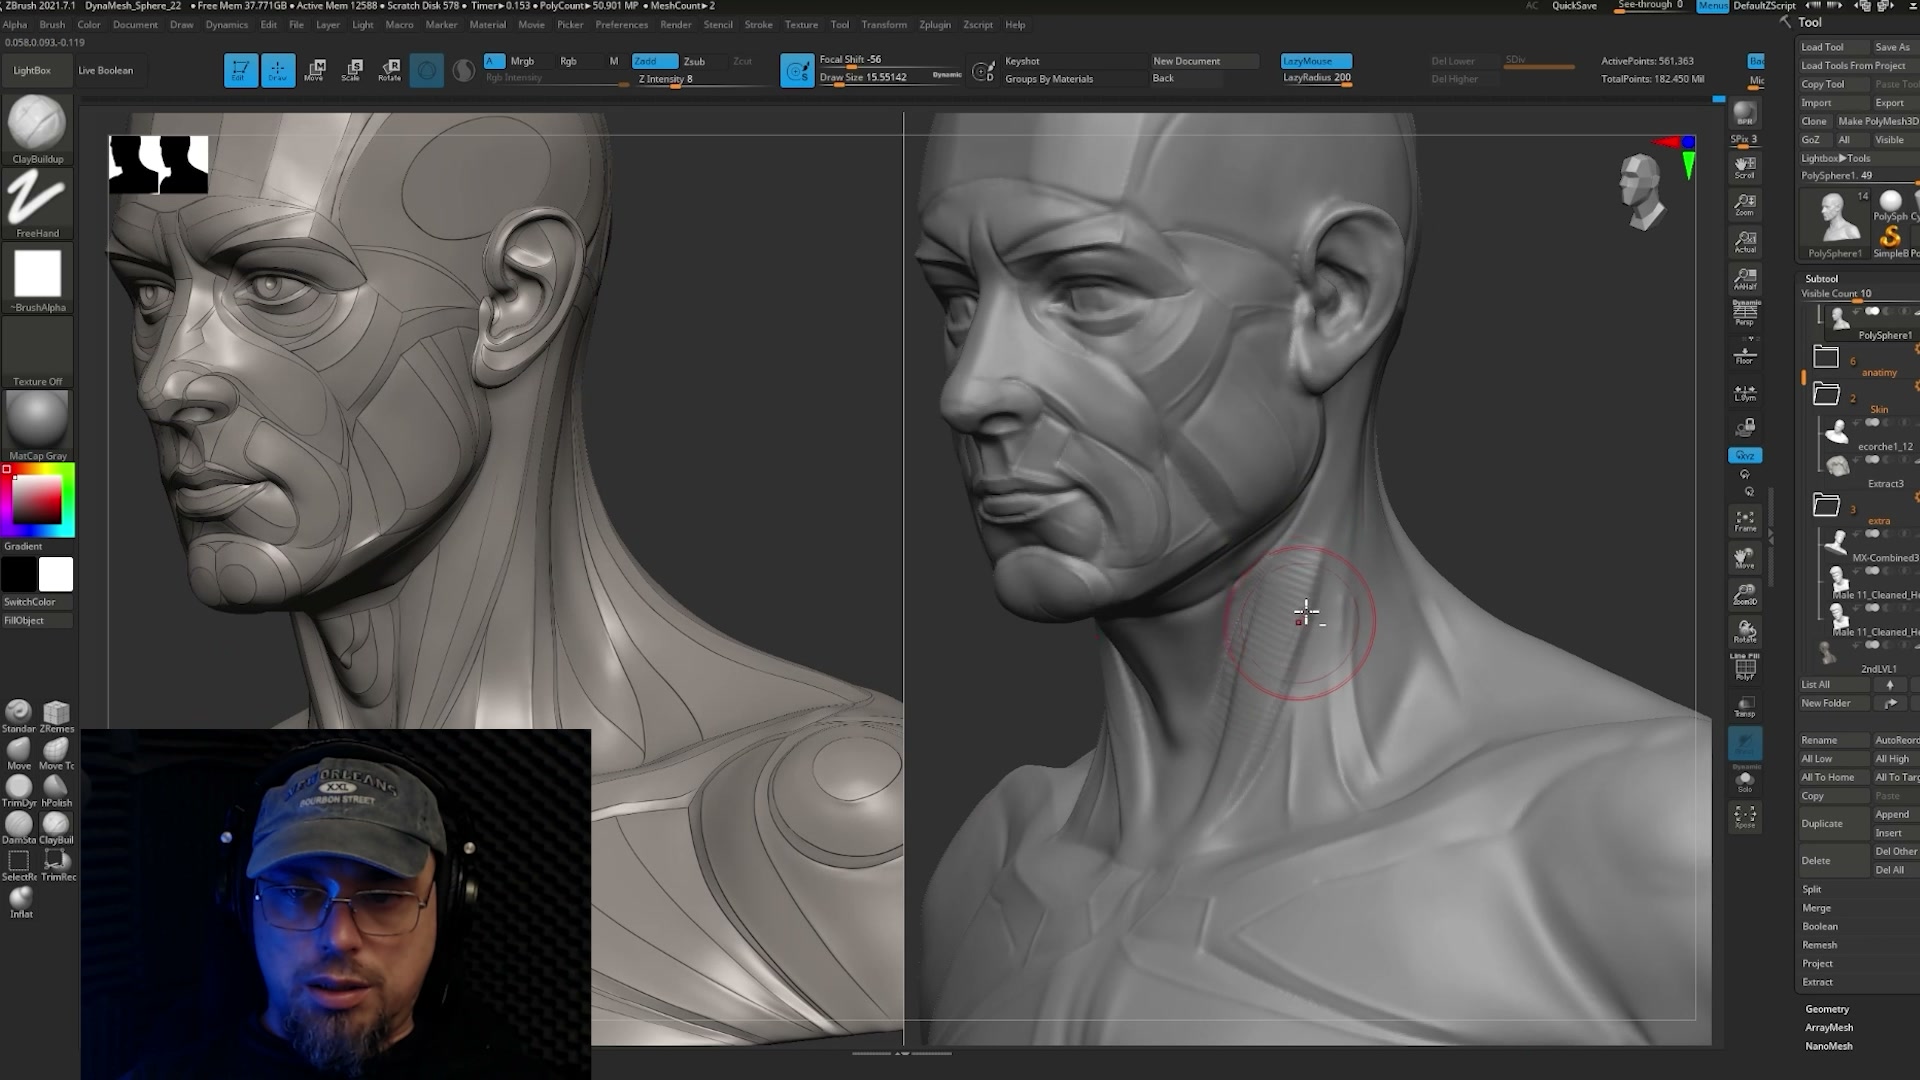Enable the Zsub mode
This screenshot has width=1920, height=1080.
tap(695, 61)
